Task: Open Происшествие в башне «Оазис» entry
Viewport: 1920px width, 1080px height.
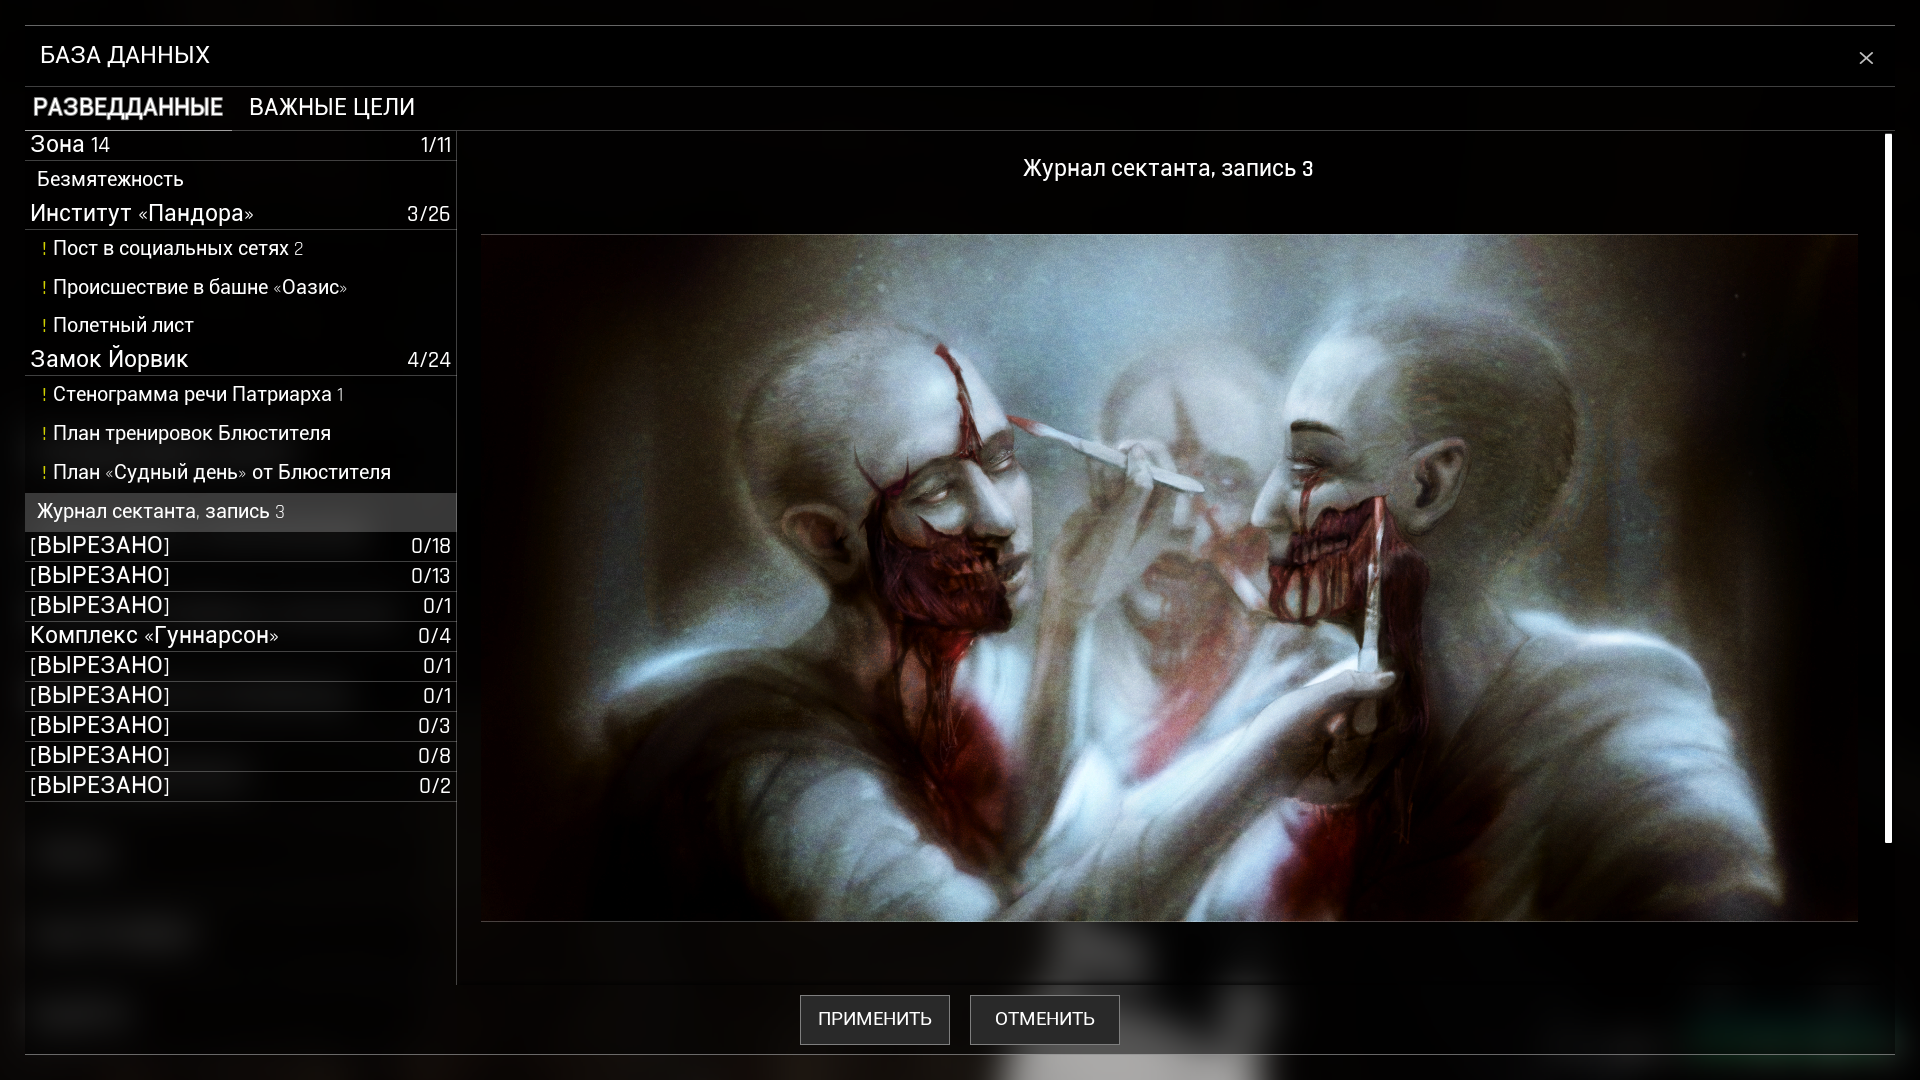Action: (200, 288)
